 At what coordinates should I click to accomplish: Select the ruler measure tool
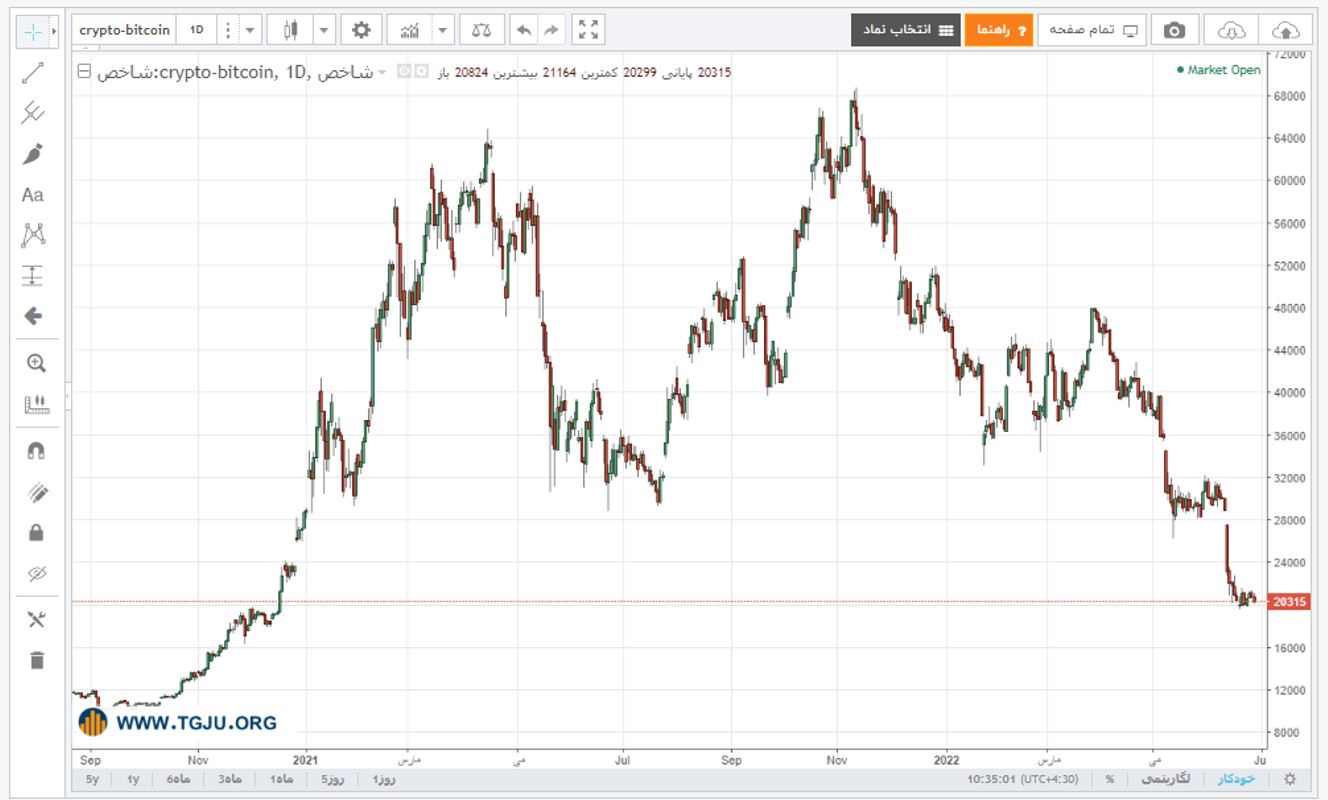36,404
